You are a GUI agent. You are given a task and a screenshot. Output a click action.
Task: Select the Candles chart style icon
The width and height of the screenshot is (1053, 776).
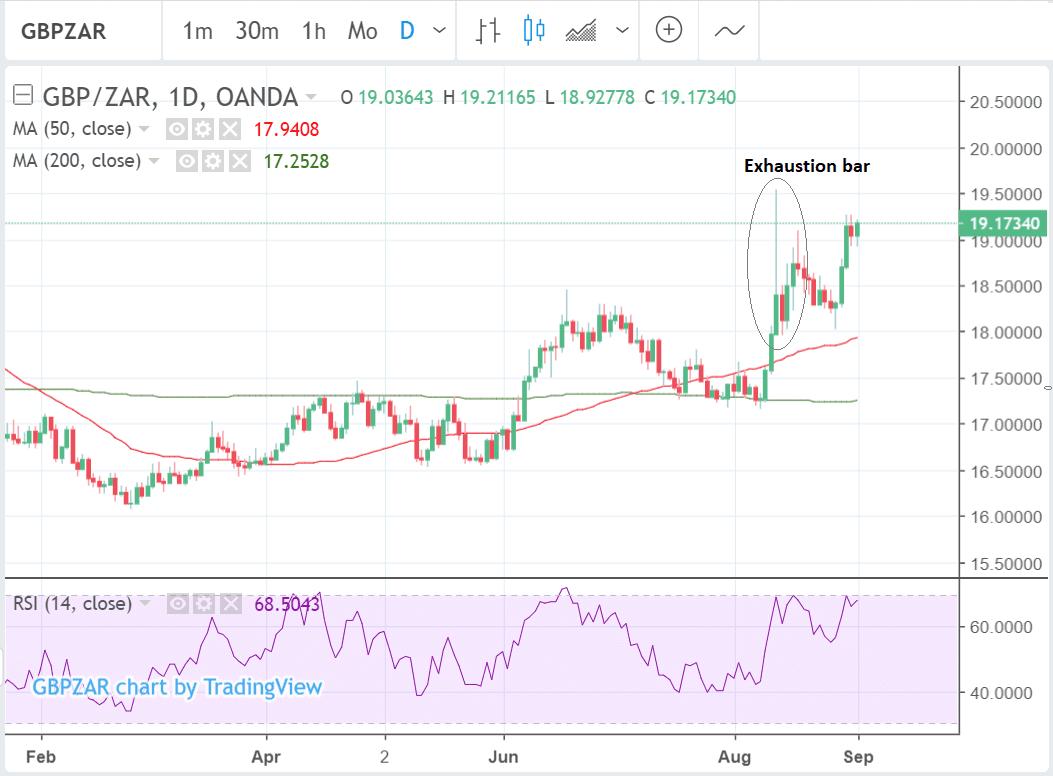(x=534, y=31)
